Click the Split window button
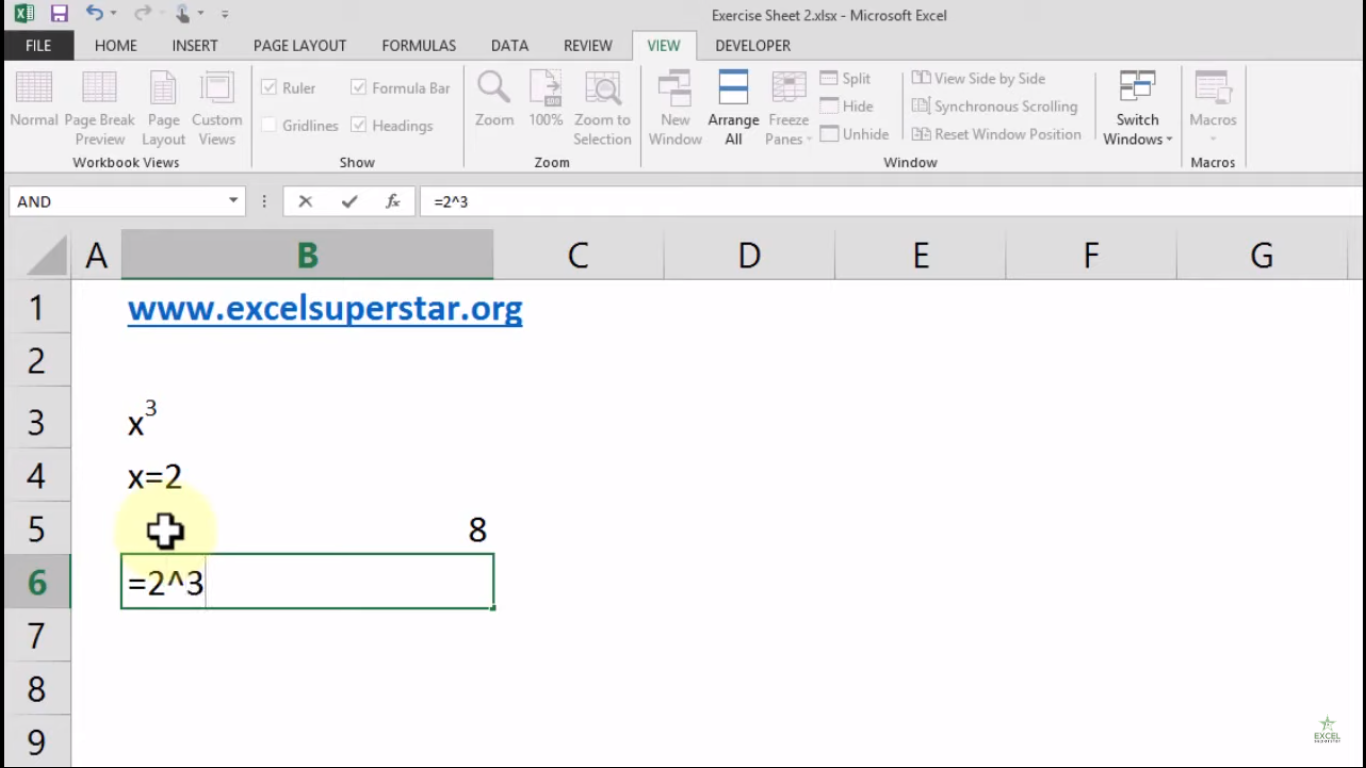This screenshot has width=1366, height=768. pos(845,78)
